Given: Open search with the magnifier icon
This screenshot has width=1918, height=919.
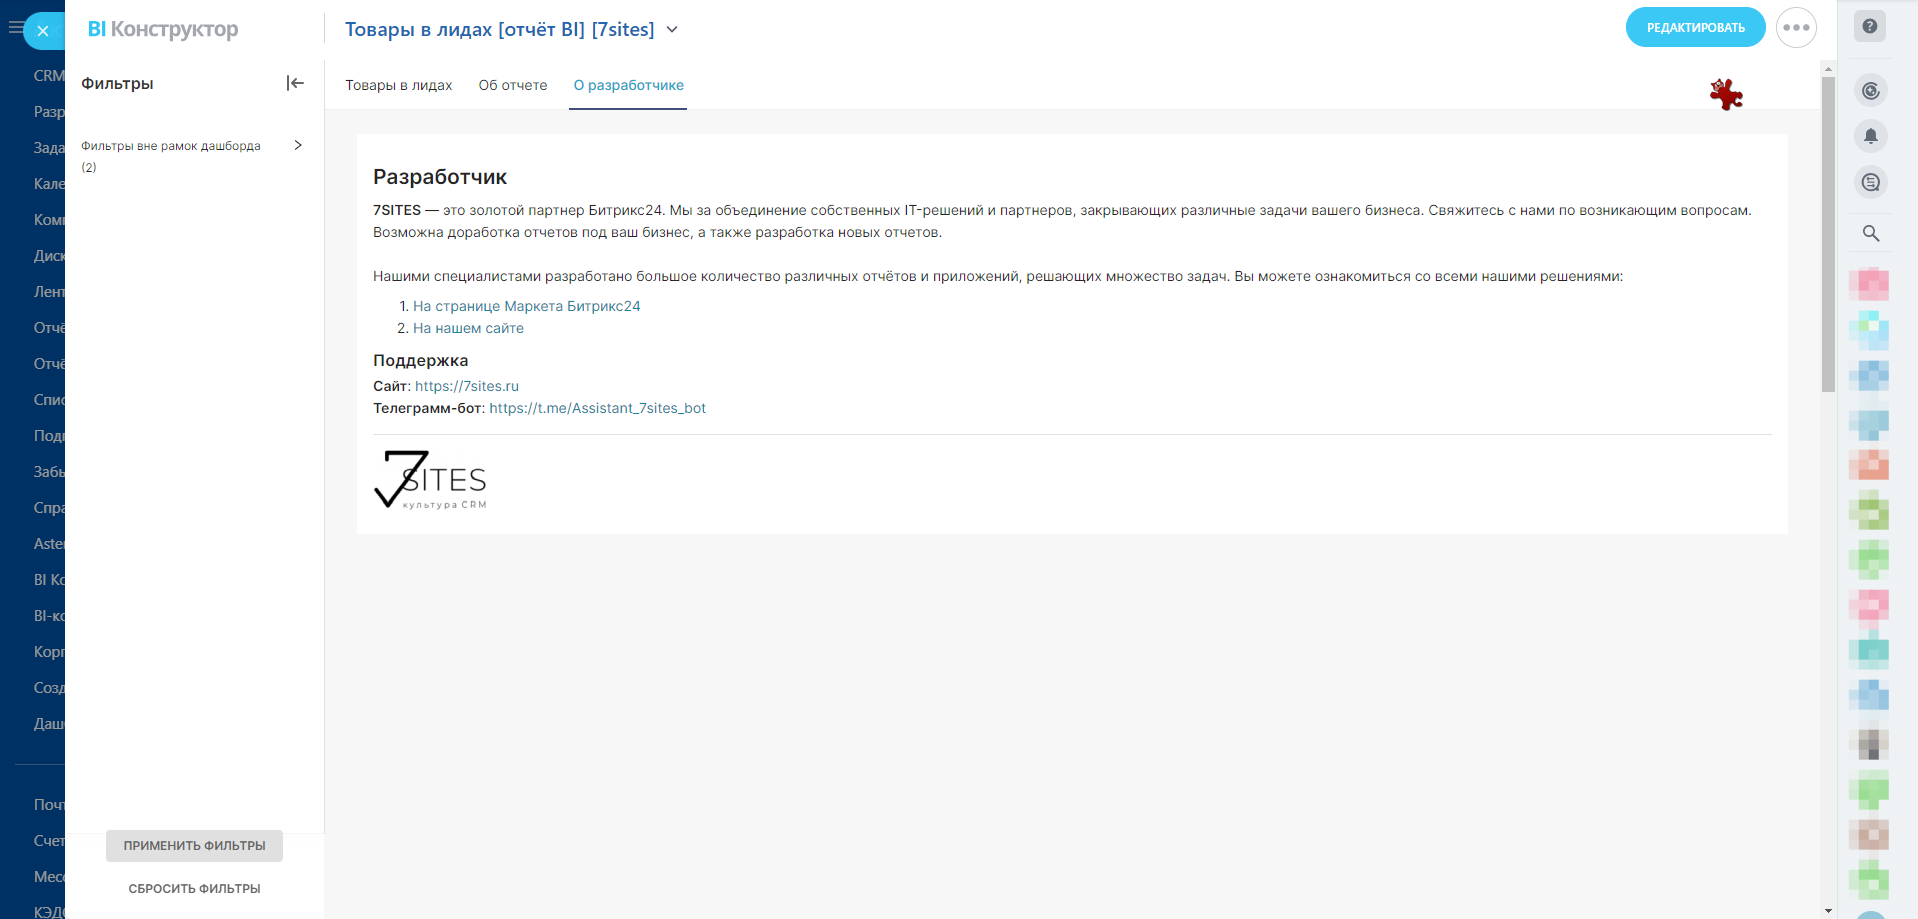Looking at the screenshot, I should click(1871, 233).
